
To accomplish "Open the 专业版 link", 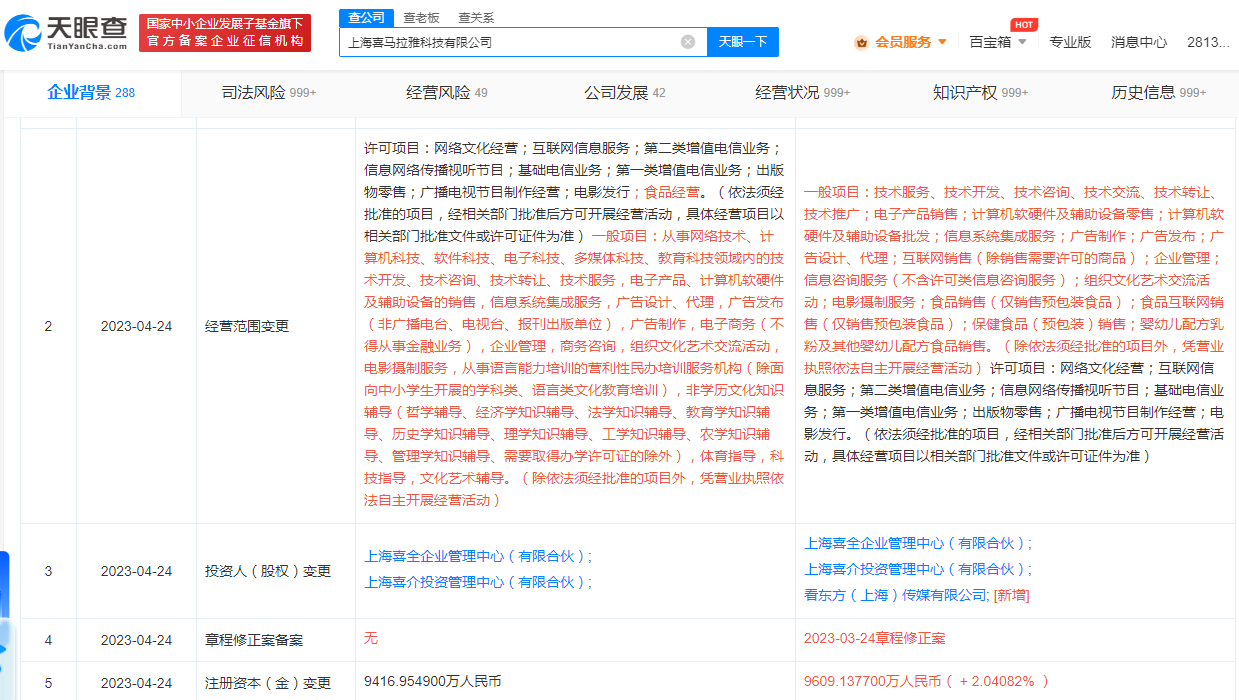I will point(1070,42).
